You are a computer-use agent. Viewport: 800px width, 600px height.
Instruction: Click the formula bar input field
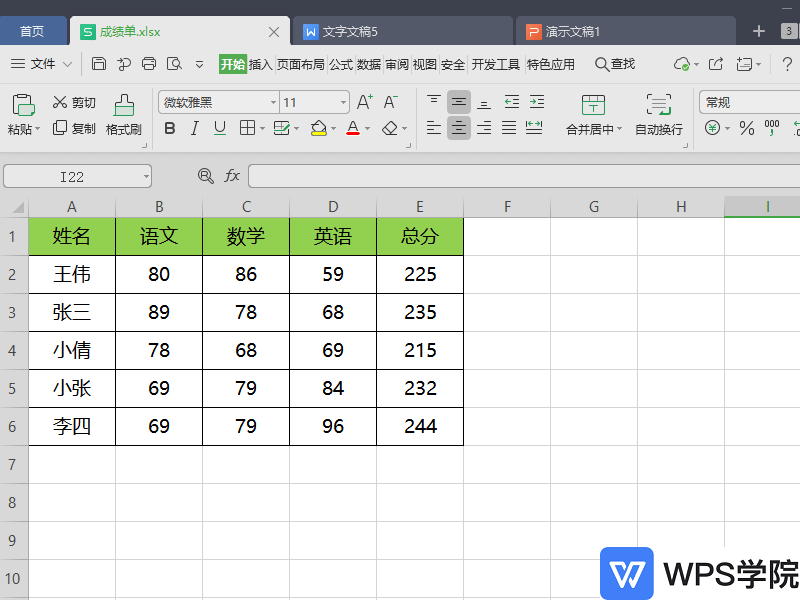point(524,176)
